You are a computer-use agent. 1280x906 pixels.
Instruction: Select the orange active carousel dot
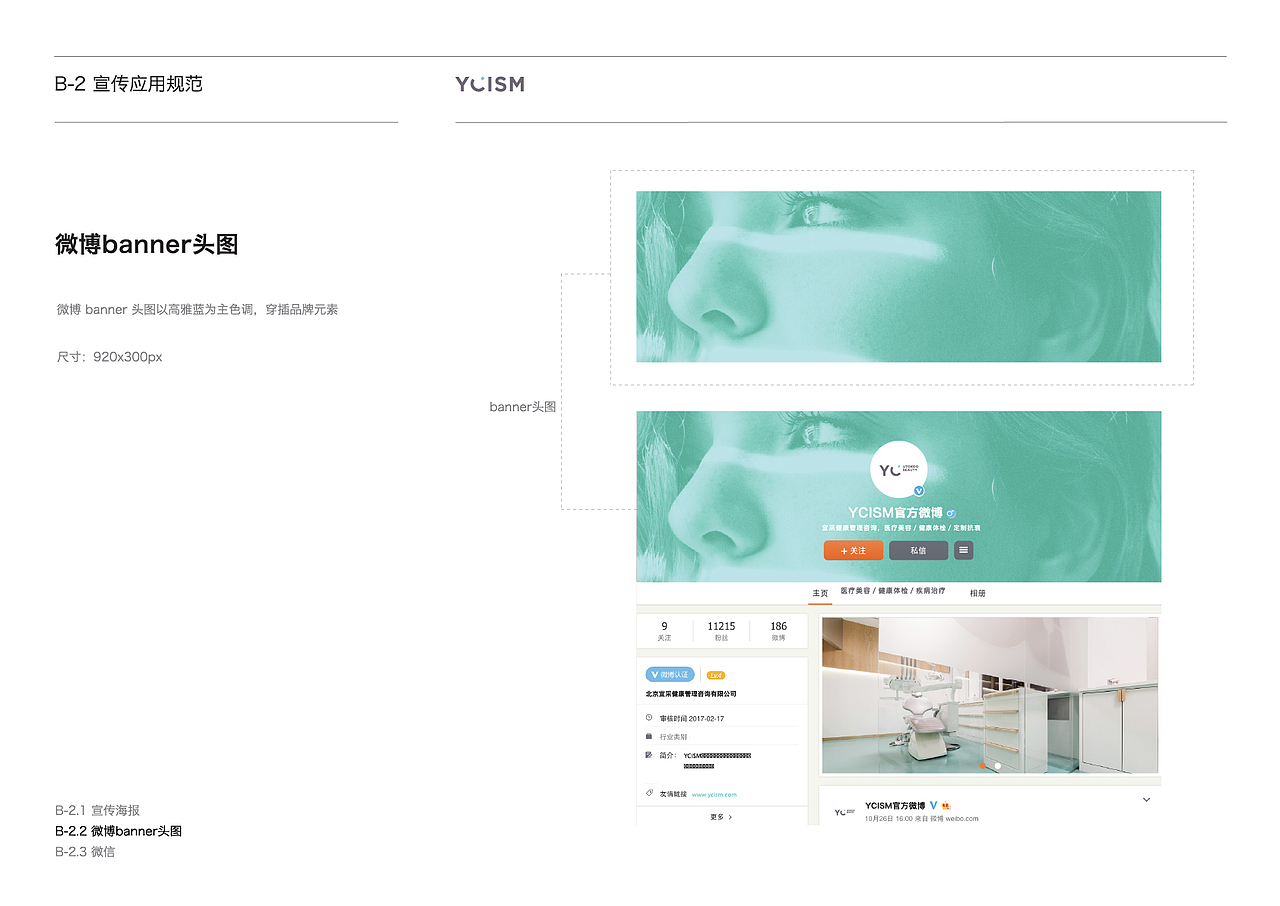click(x=981, y=766)
